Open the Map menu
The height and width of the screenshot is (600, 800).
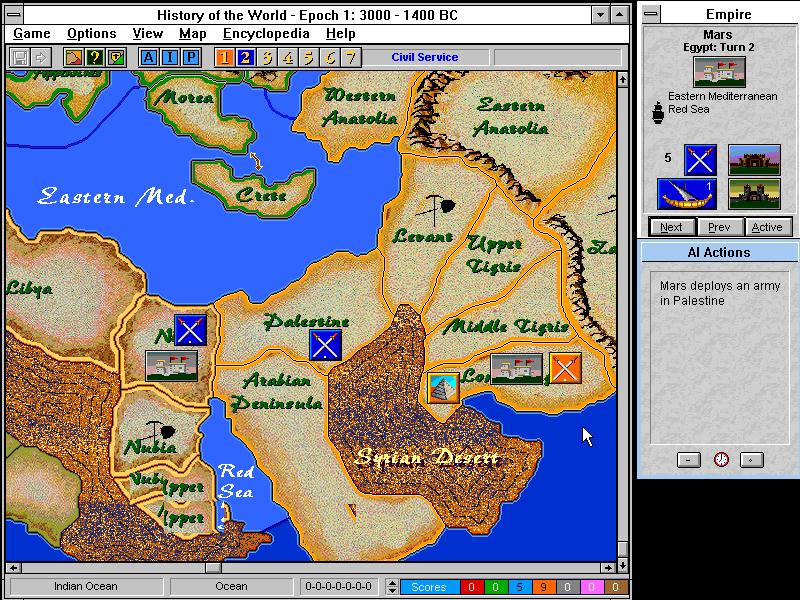[192, 34]
